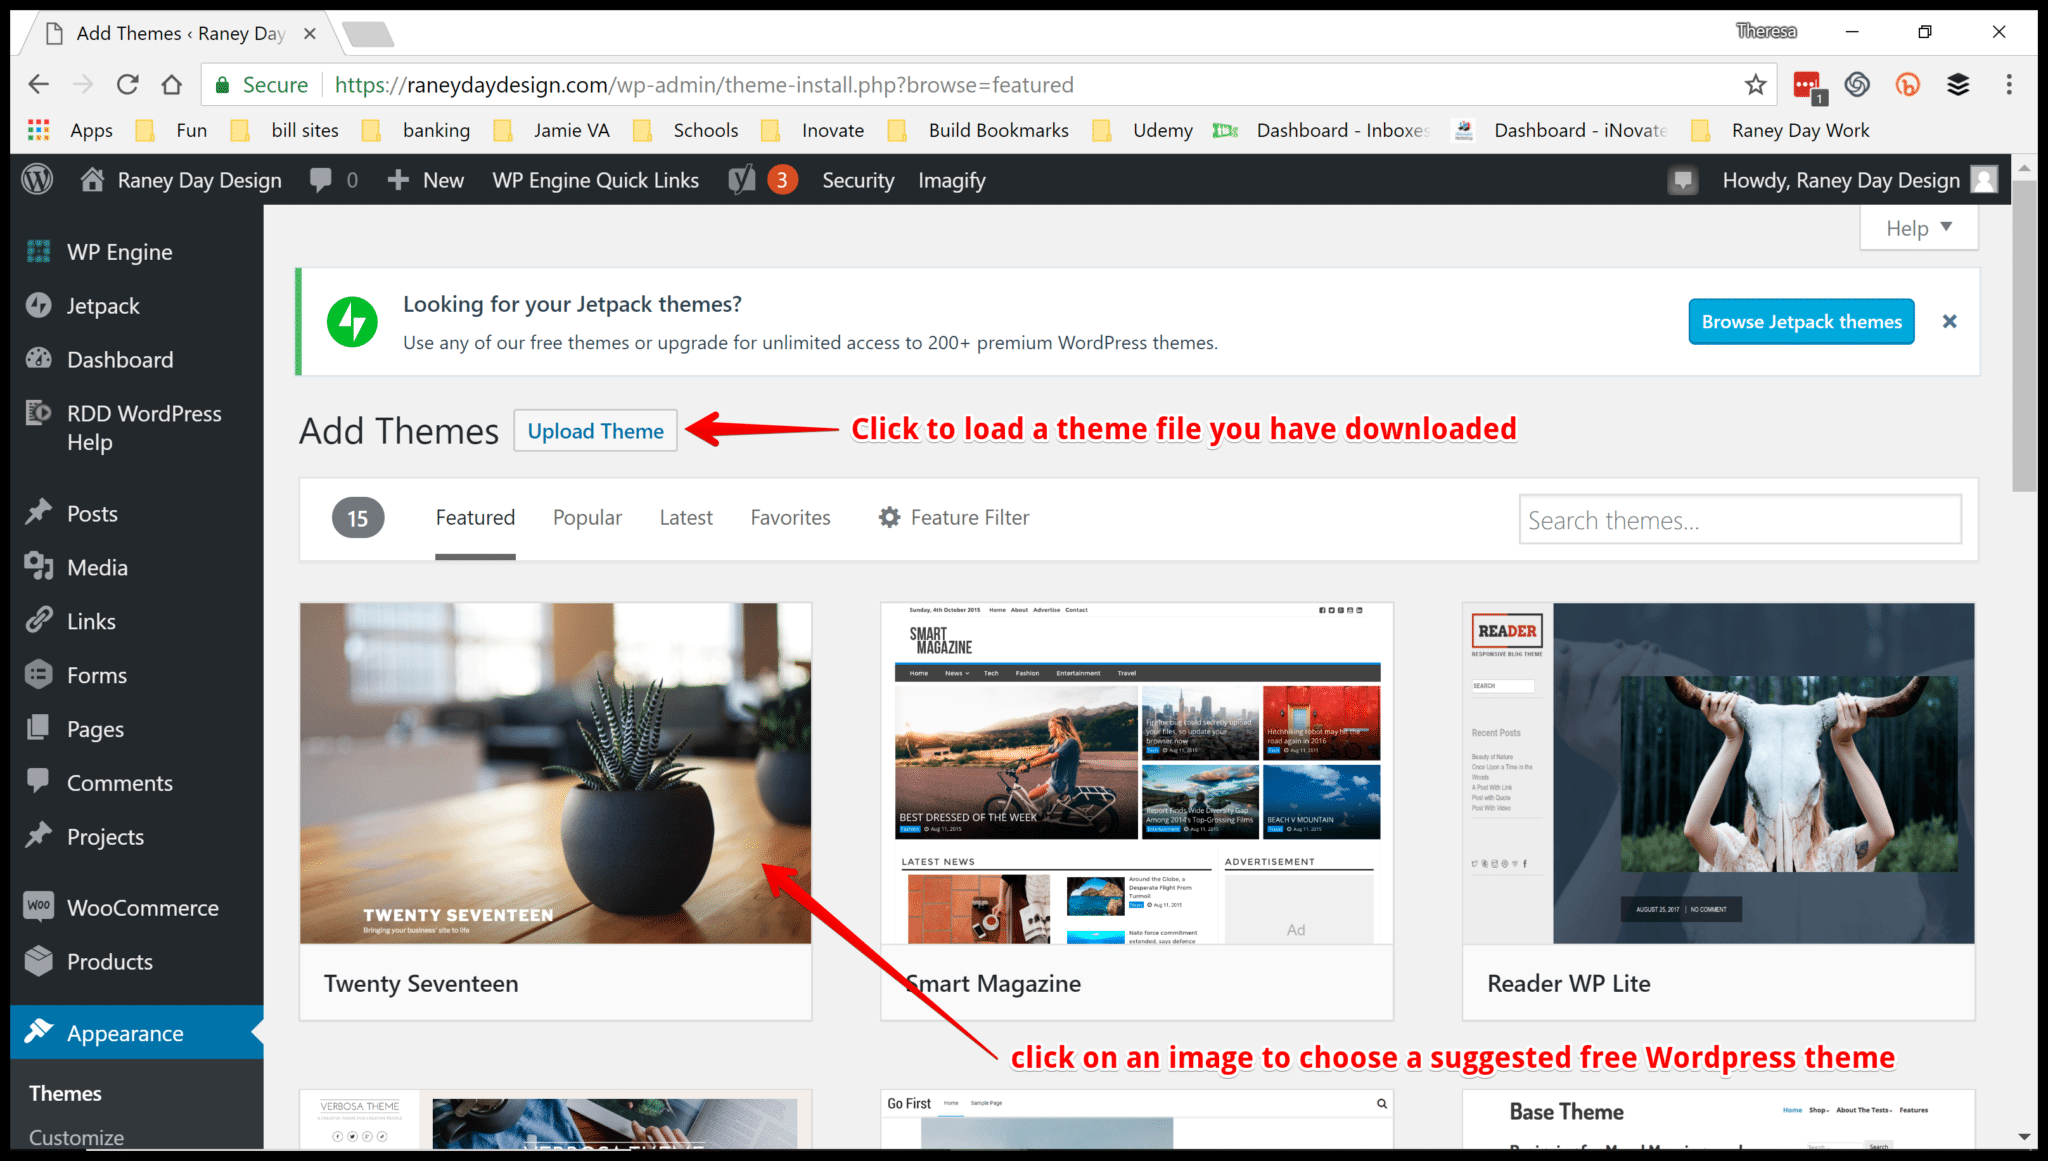This screenshot has width=2048, height=1161.
Task: Expand the Help dropdown panel
Action: tap(1919, 229)
